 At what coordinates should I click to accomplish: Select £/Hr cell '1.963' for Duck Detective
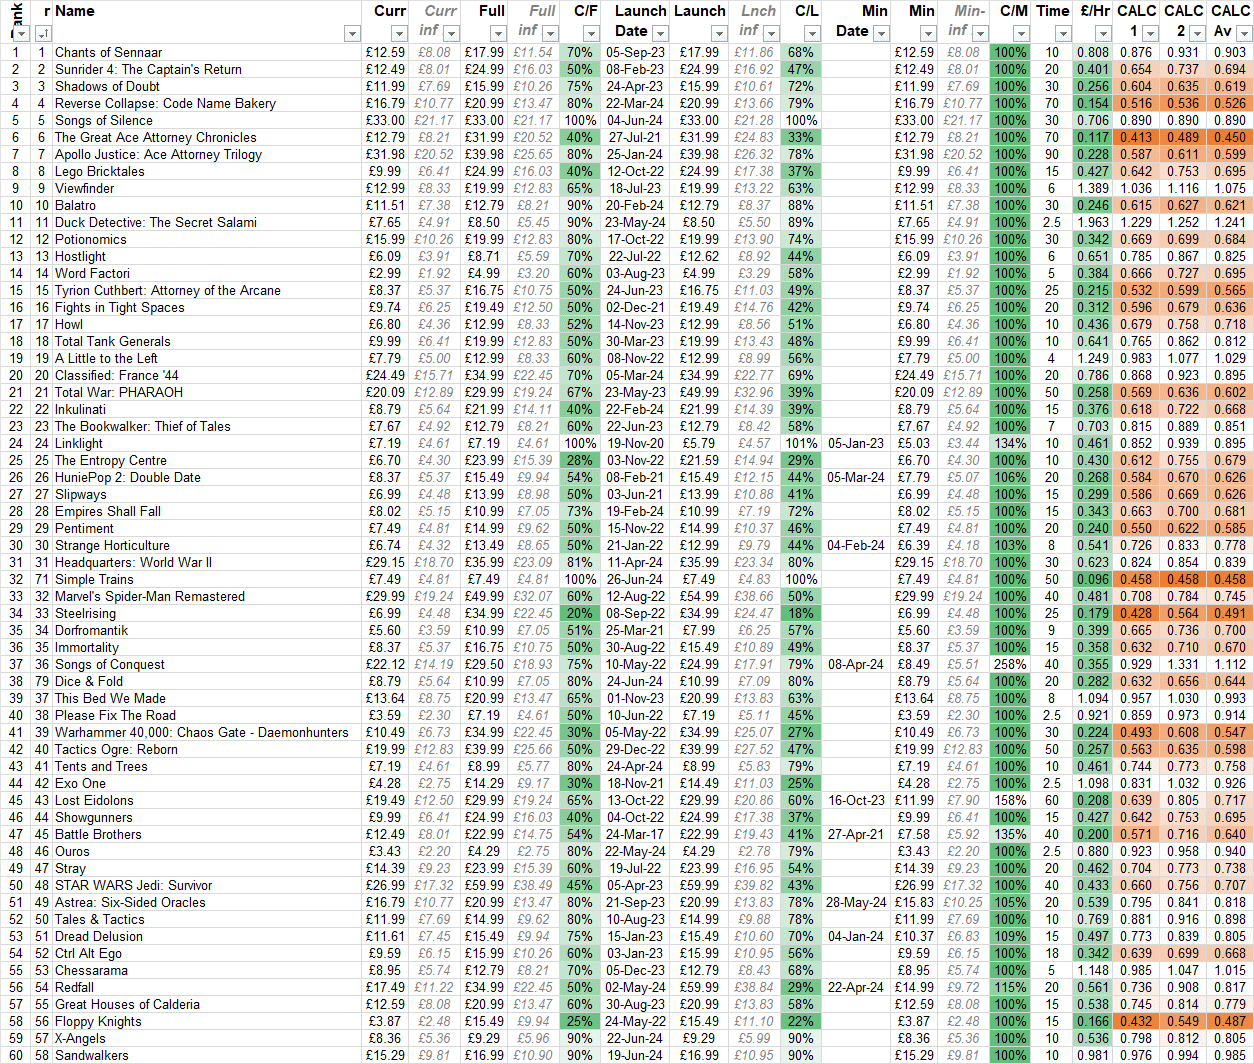(1093, 222)
